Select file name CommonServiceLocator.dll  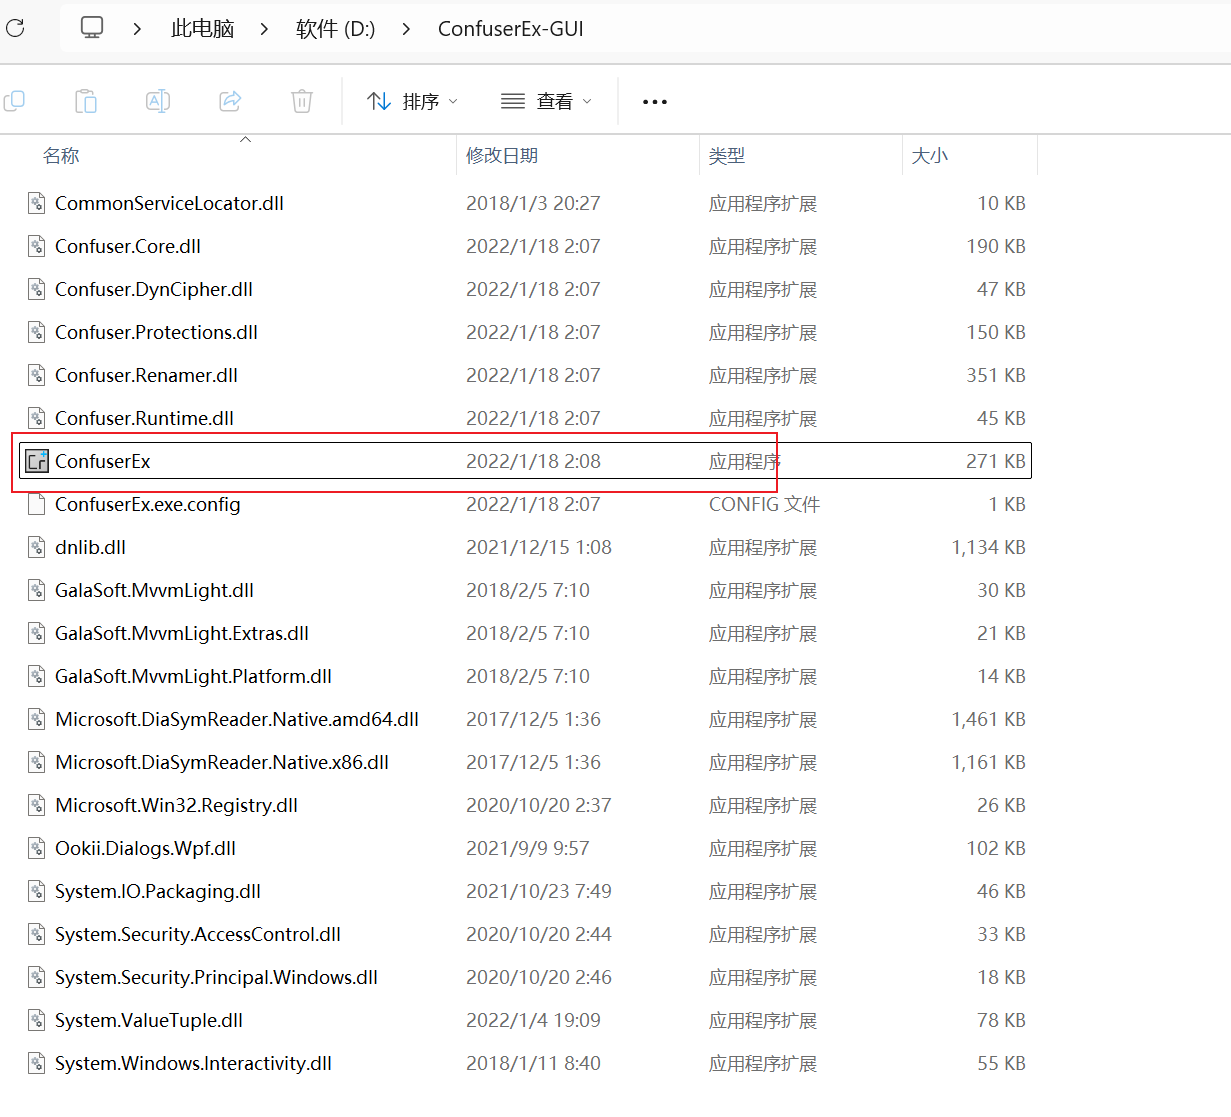(169, 203)
